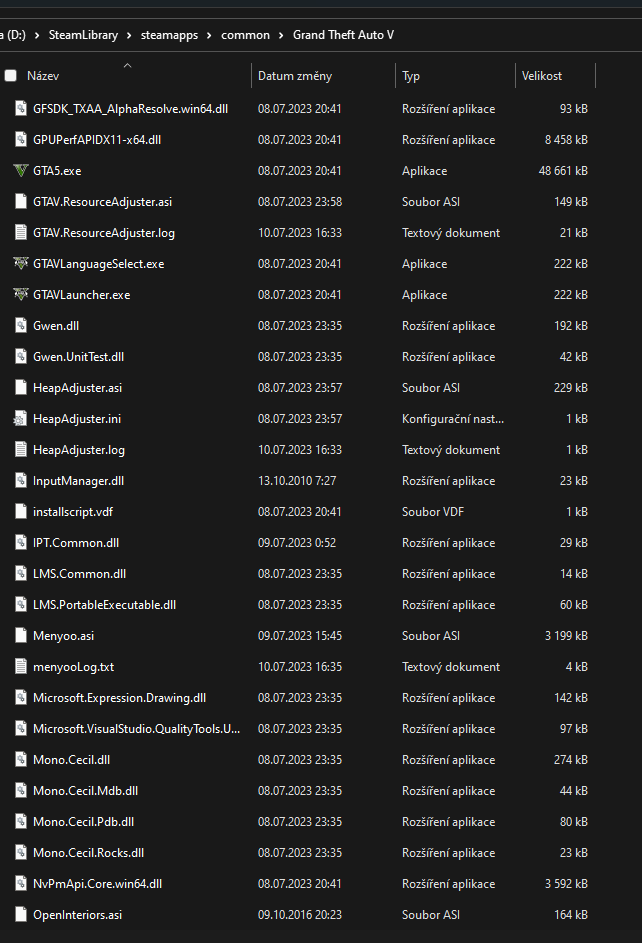Click the Microsoft.Expression.Drawing.dll file icon
642x943 pixels.
(x=20, y=698)
